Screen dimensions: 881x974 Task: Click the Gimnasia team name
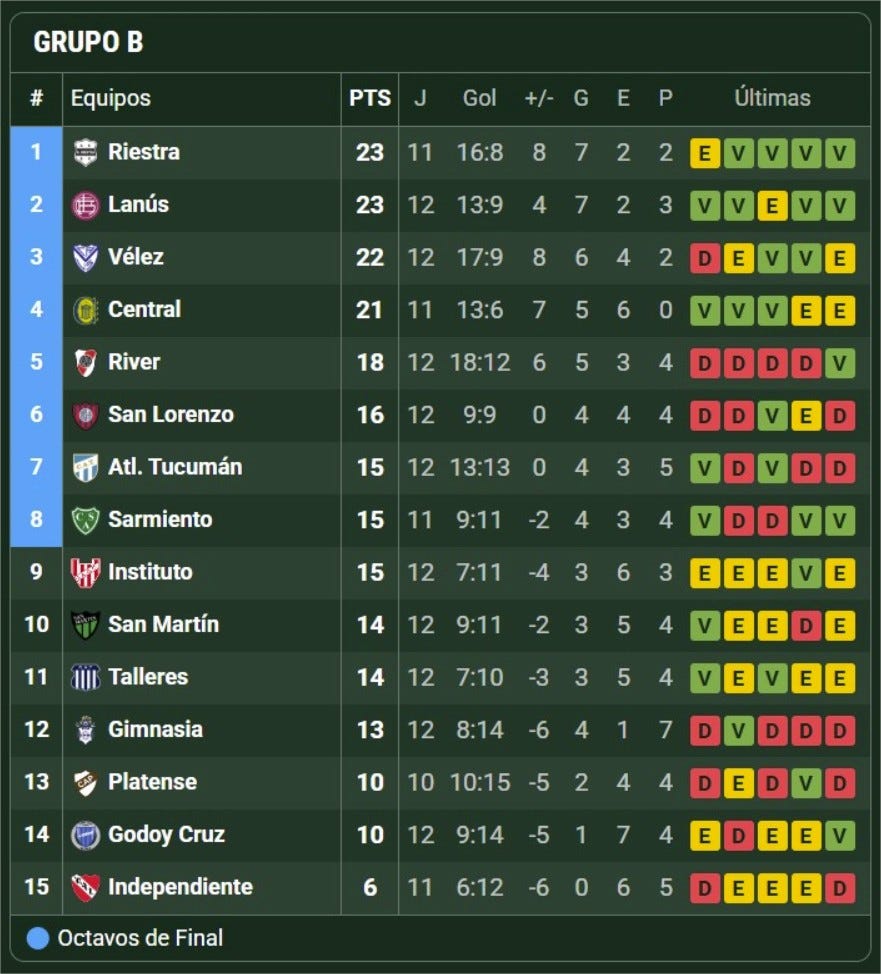pyautogui.click(x=155, y=729)
